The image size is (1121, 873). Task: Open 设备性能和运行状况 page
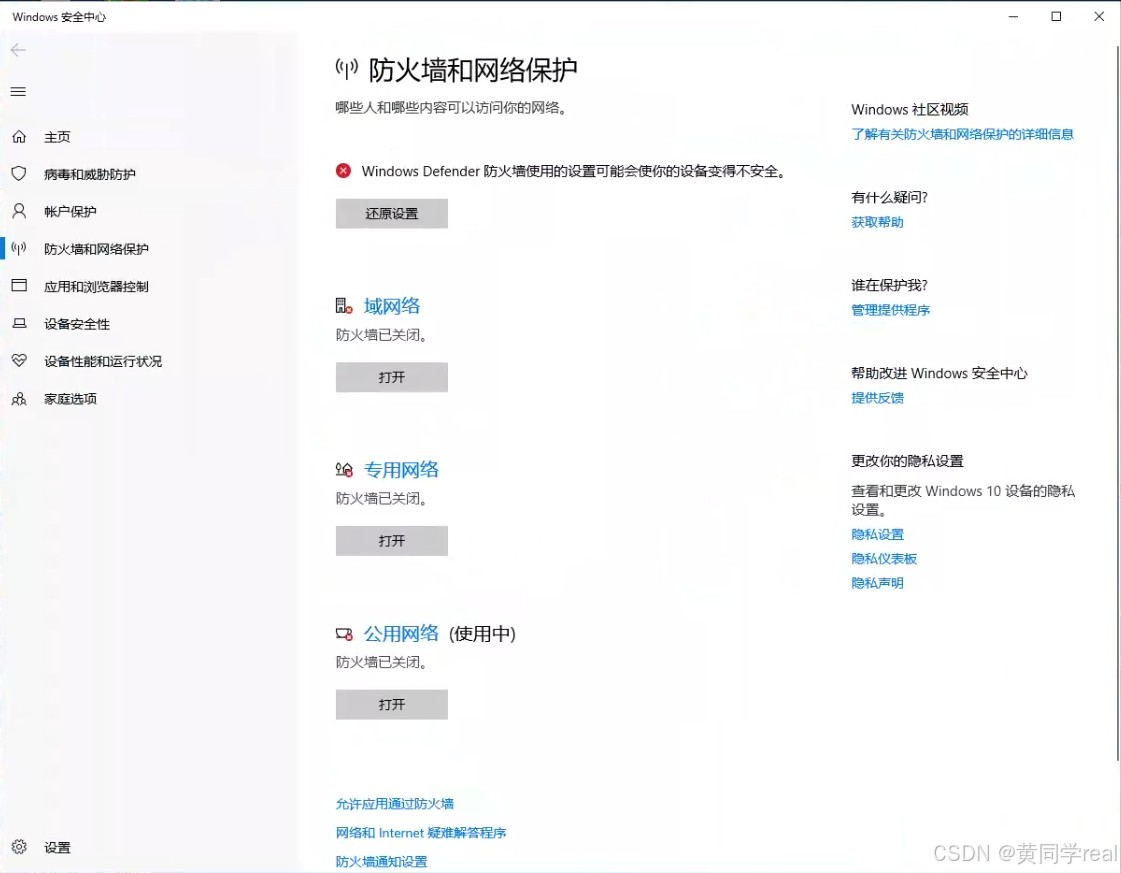tap(103, 361)
